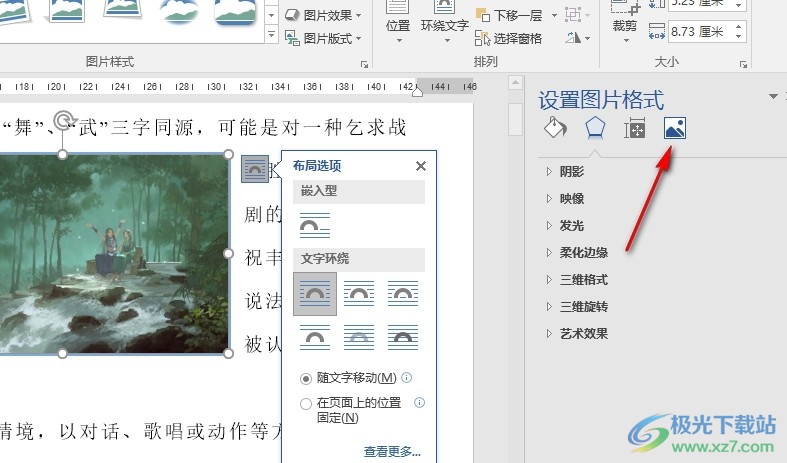
Task: Click the vertical scrollbar up arrow
Action: 515,83
